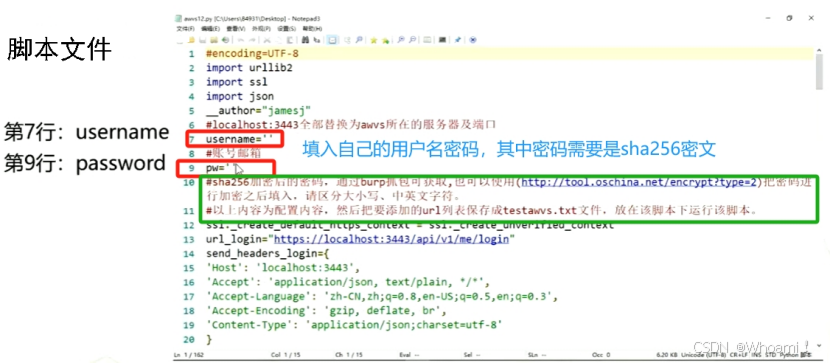
Task: Click the __author__="jamesj" line
Action: [x=258, y=111]
